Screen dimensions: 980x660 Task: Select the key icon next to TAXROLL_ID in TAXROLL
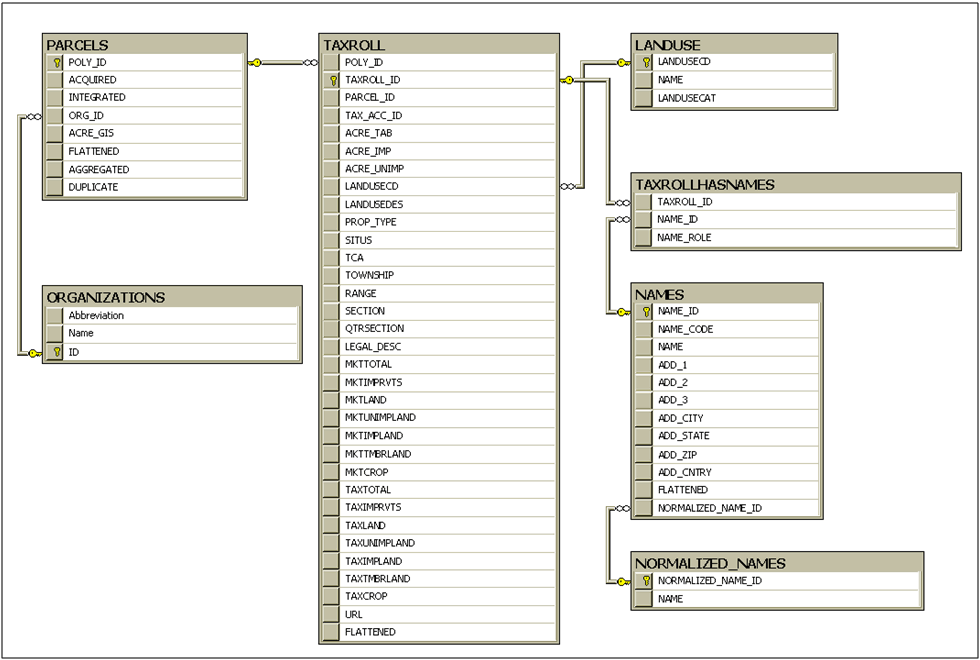click(334, 80)
